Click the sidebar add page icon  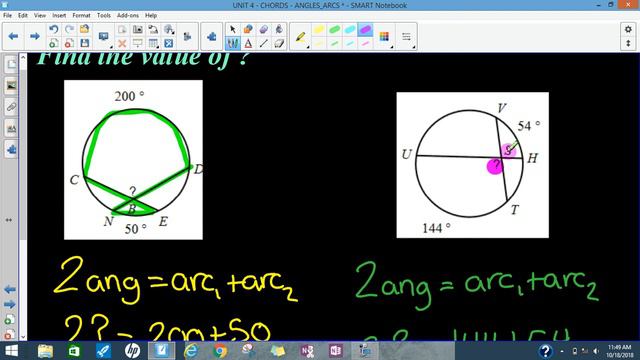click(x=9, y=320)
